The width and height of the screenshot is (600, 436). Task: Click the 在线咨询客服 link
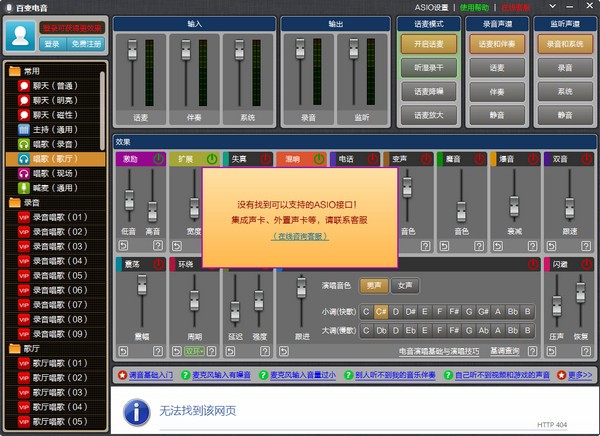300,236
